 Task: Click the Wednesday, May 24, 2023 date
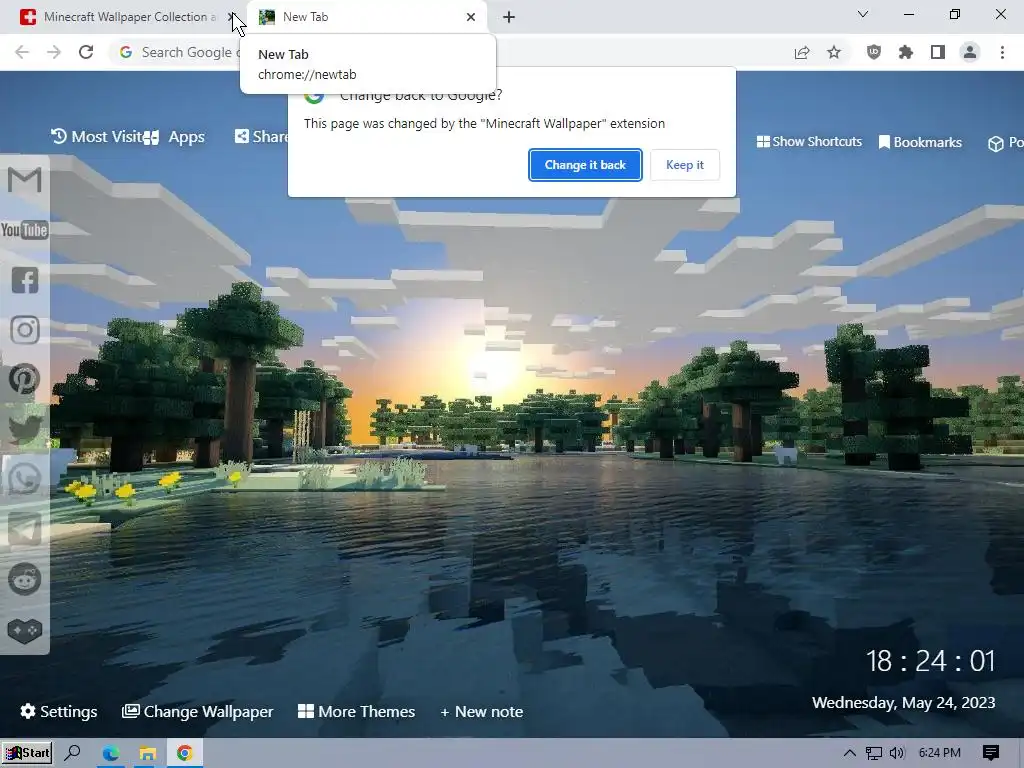click(904, 703)
